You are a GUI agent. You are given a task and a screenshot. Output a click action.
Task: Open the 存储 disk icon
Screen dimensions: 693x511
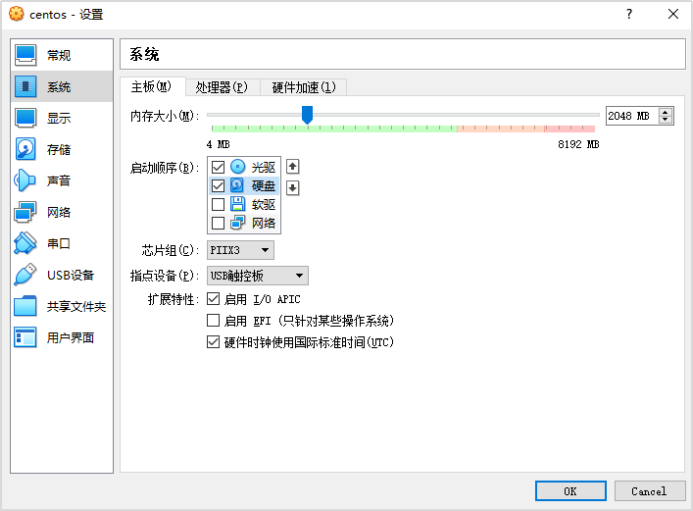tap(25, 149)
